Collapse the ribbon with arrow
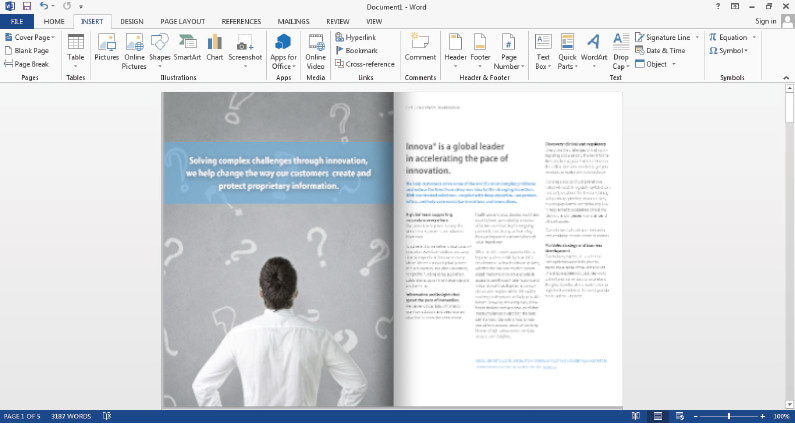This screenshot has width=795, height=424. (786, 78)
